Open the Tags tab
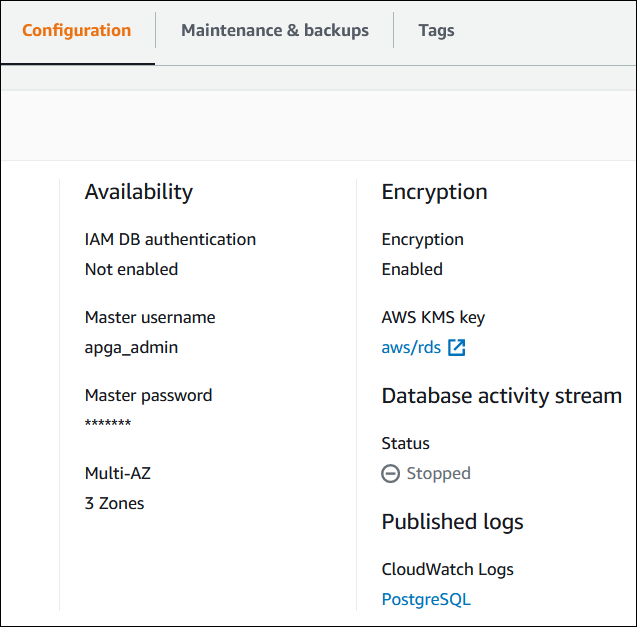Image resolution: width=637 pixels, height=627 pixels. pos(436,30)
